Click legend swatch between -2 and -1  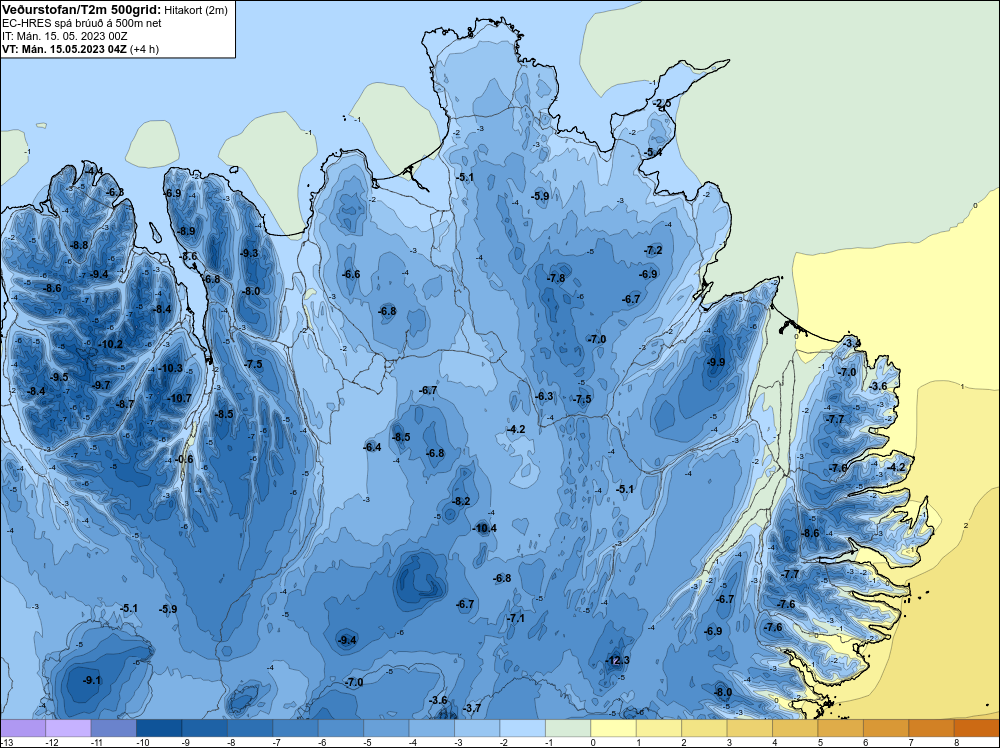point(522,728)
